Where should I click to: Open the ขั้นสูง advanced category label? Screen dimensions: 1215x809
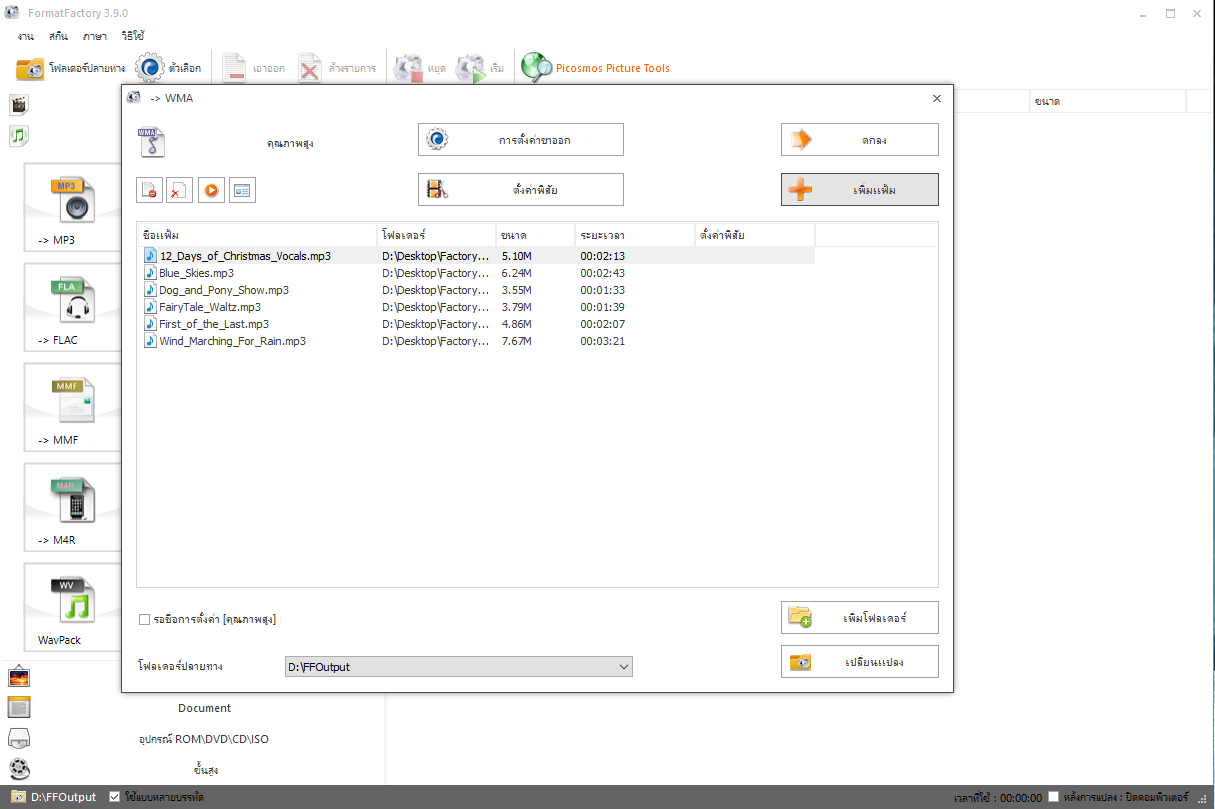click(205, 770)
